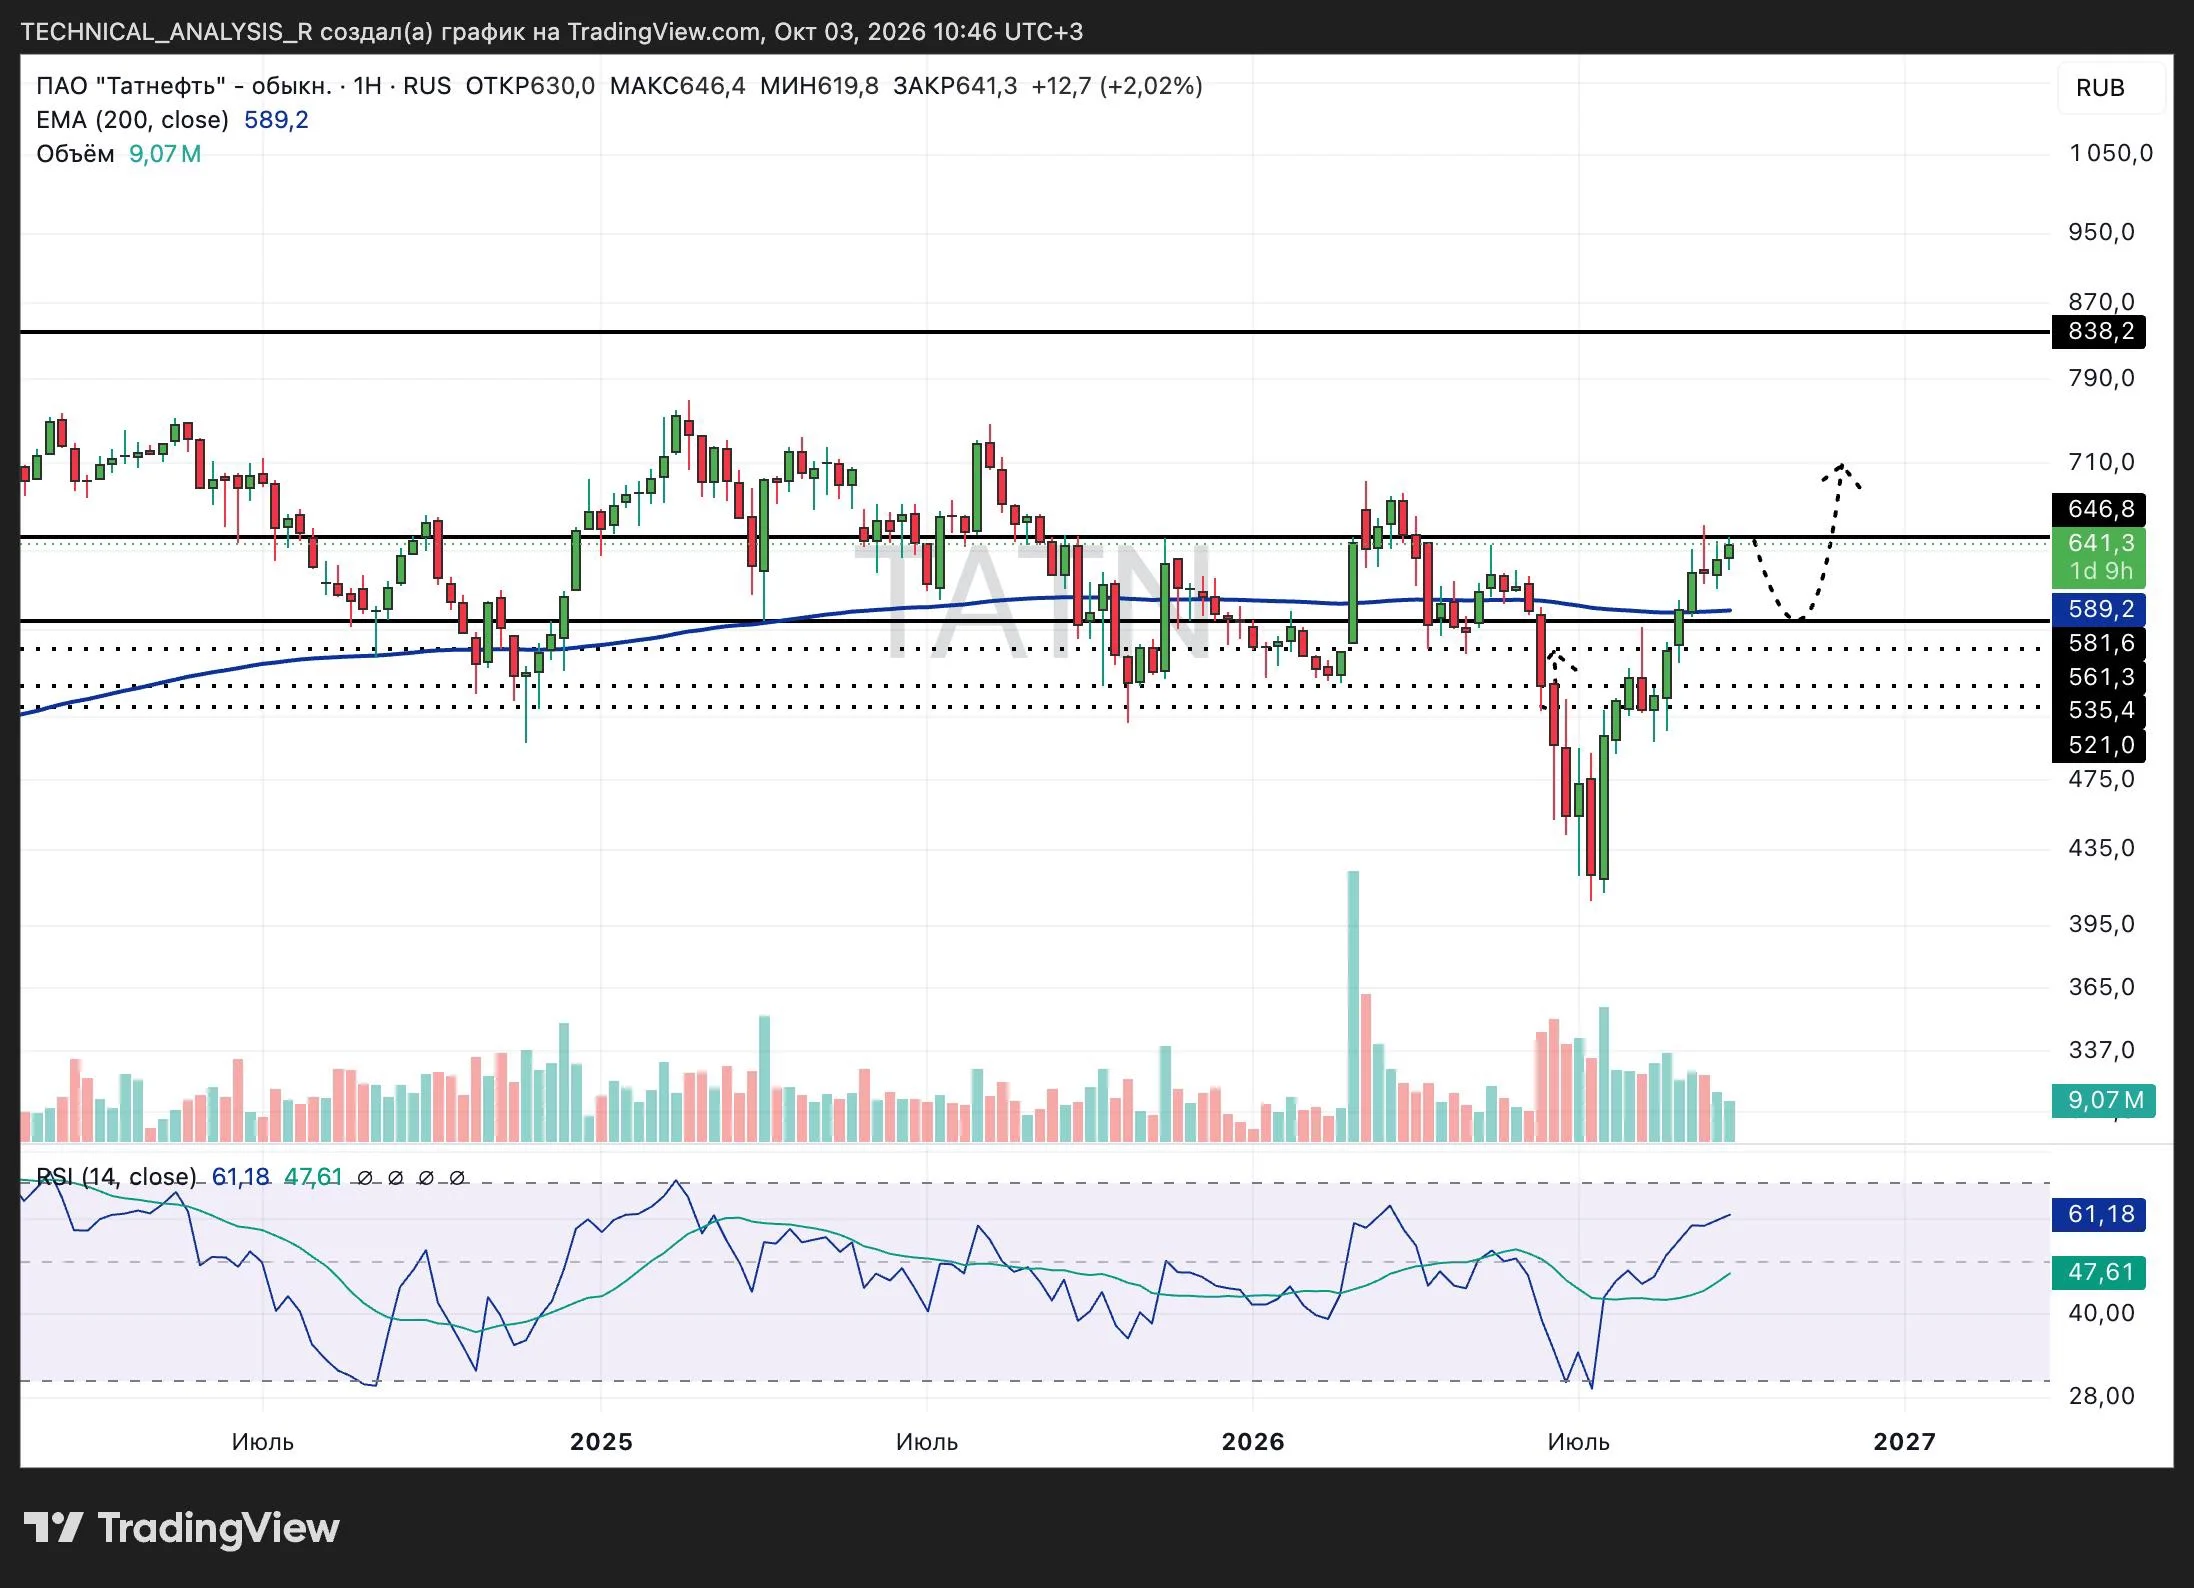The image size is (2194, 1588).
Task: Click the 28,00 RSI scale tick
Action: (2101, 1396)
